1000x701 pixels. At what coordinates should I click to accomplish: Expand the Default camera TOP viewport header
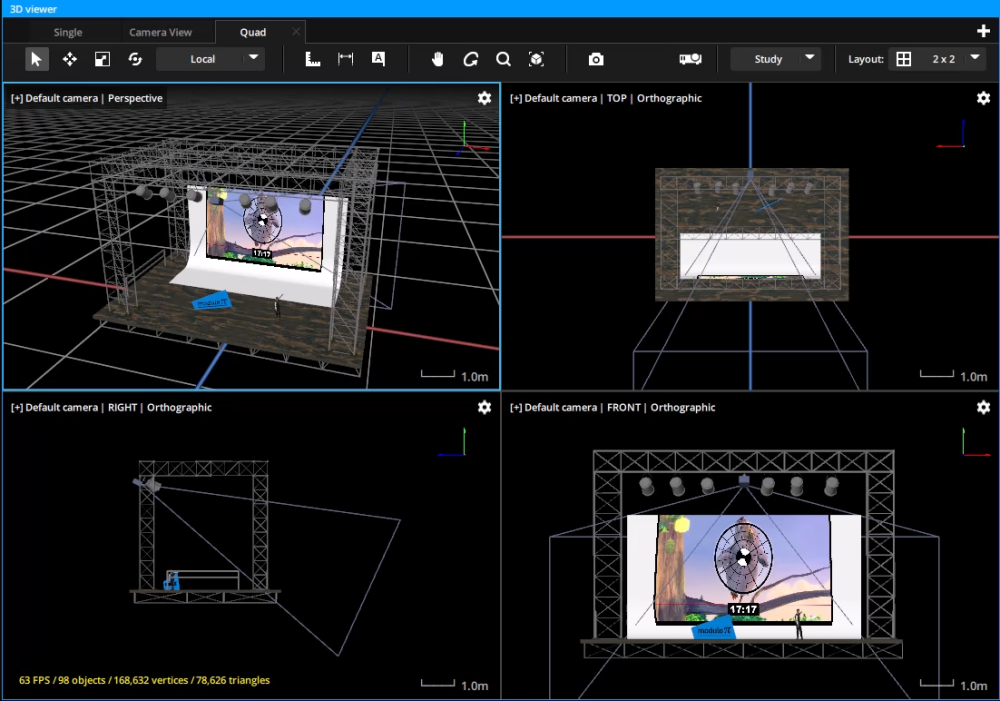tap(514, 98)
